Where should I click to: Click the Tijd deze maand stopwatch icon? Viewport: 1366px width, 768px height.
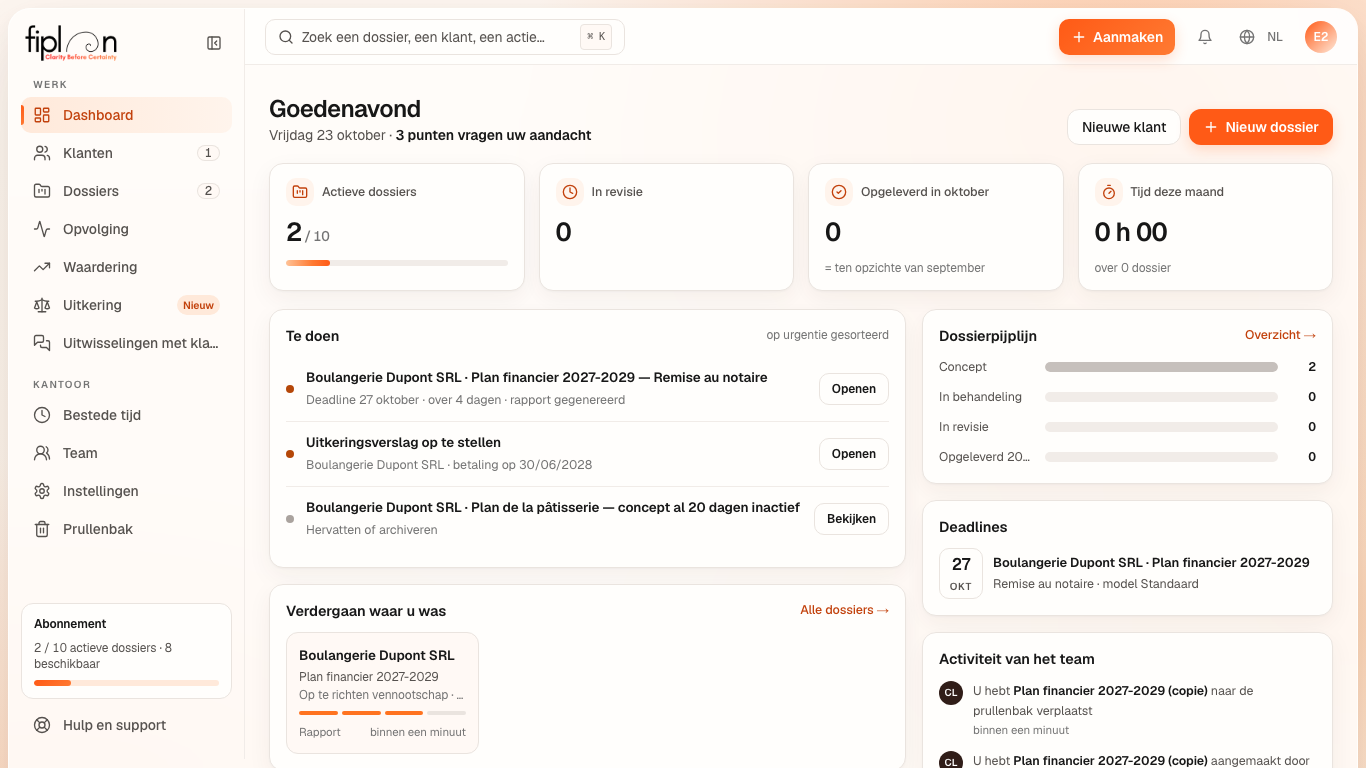point(1108,192)
